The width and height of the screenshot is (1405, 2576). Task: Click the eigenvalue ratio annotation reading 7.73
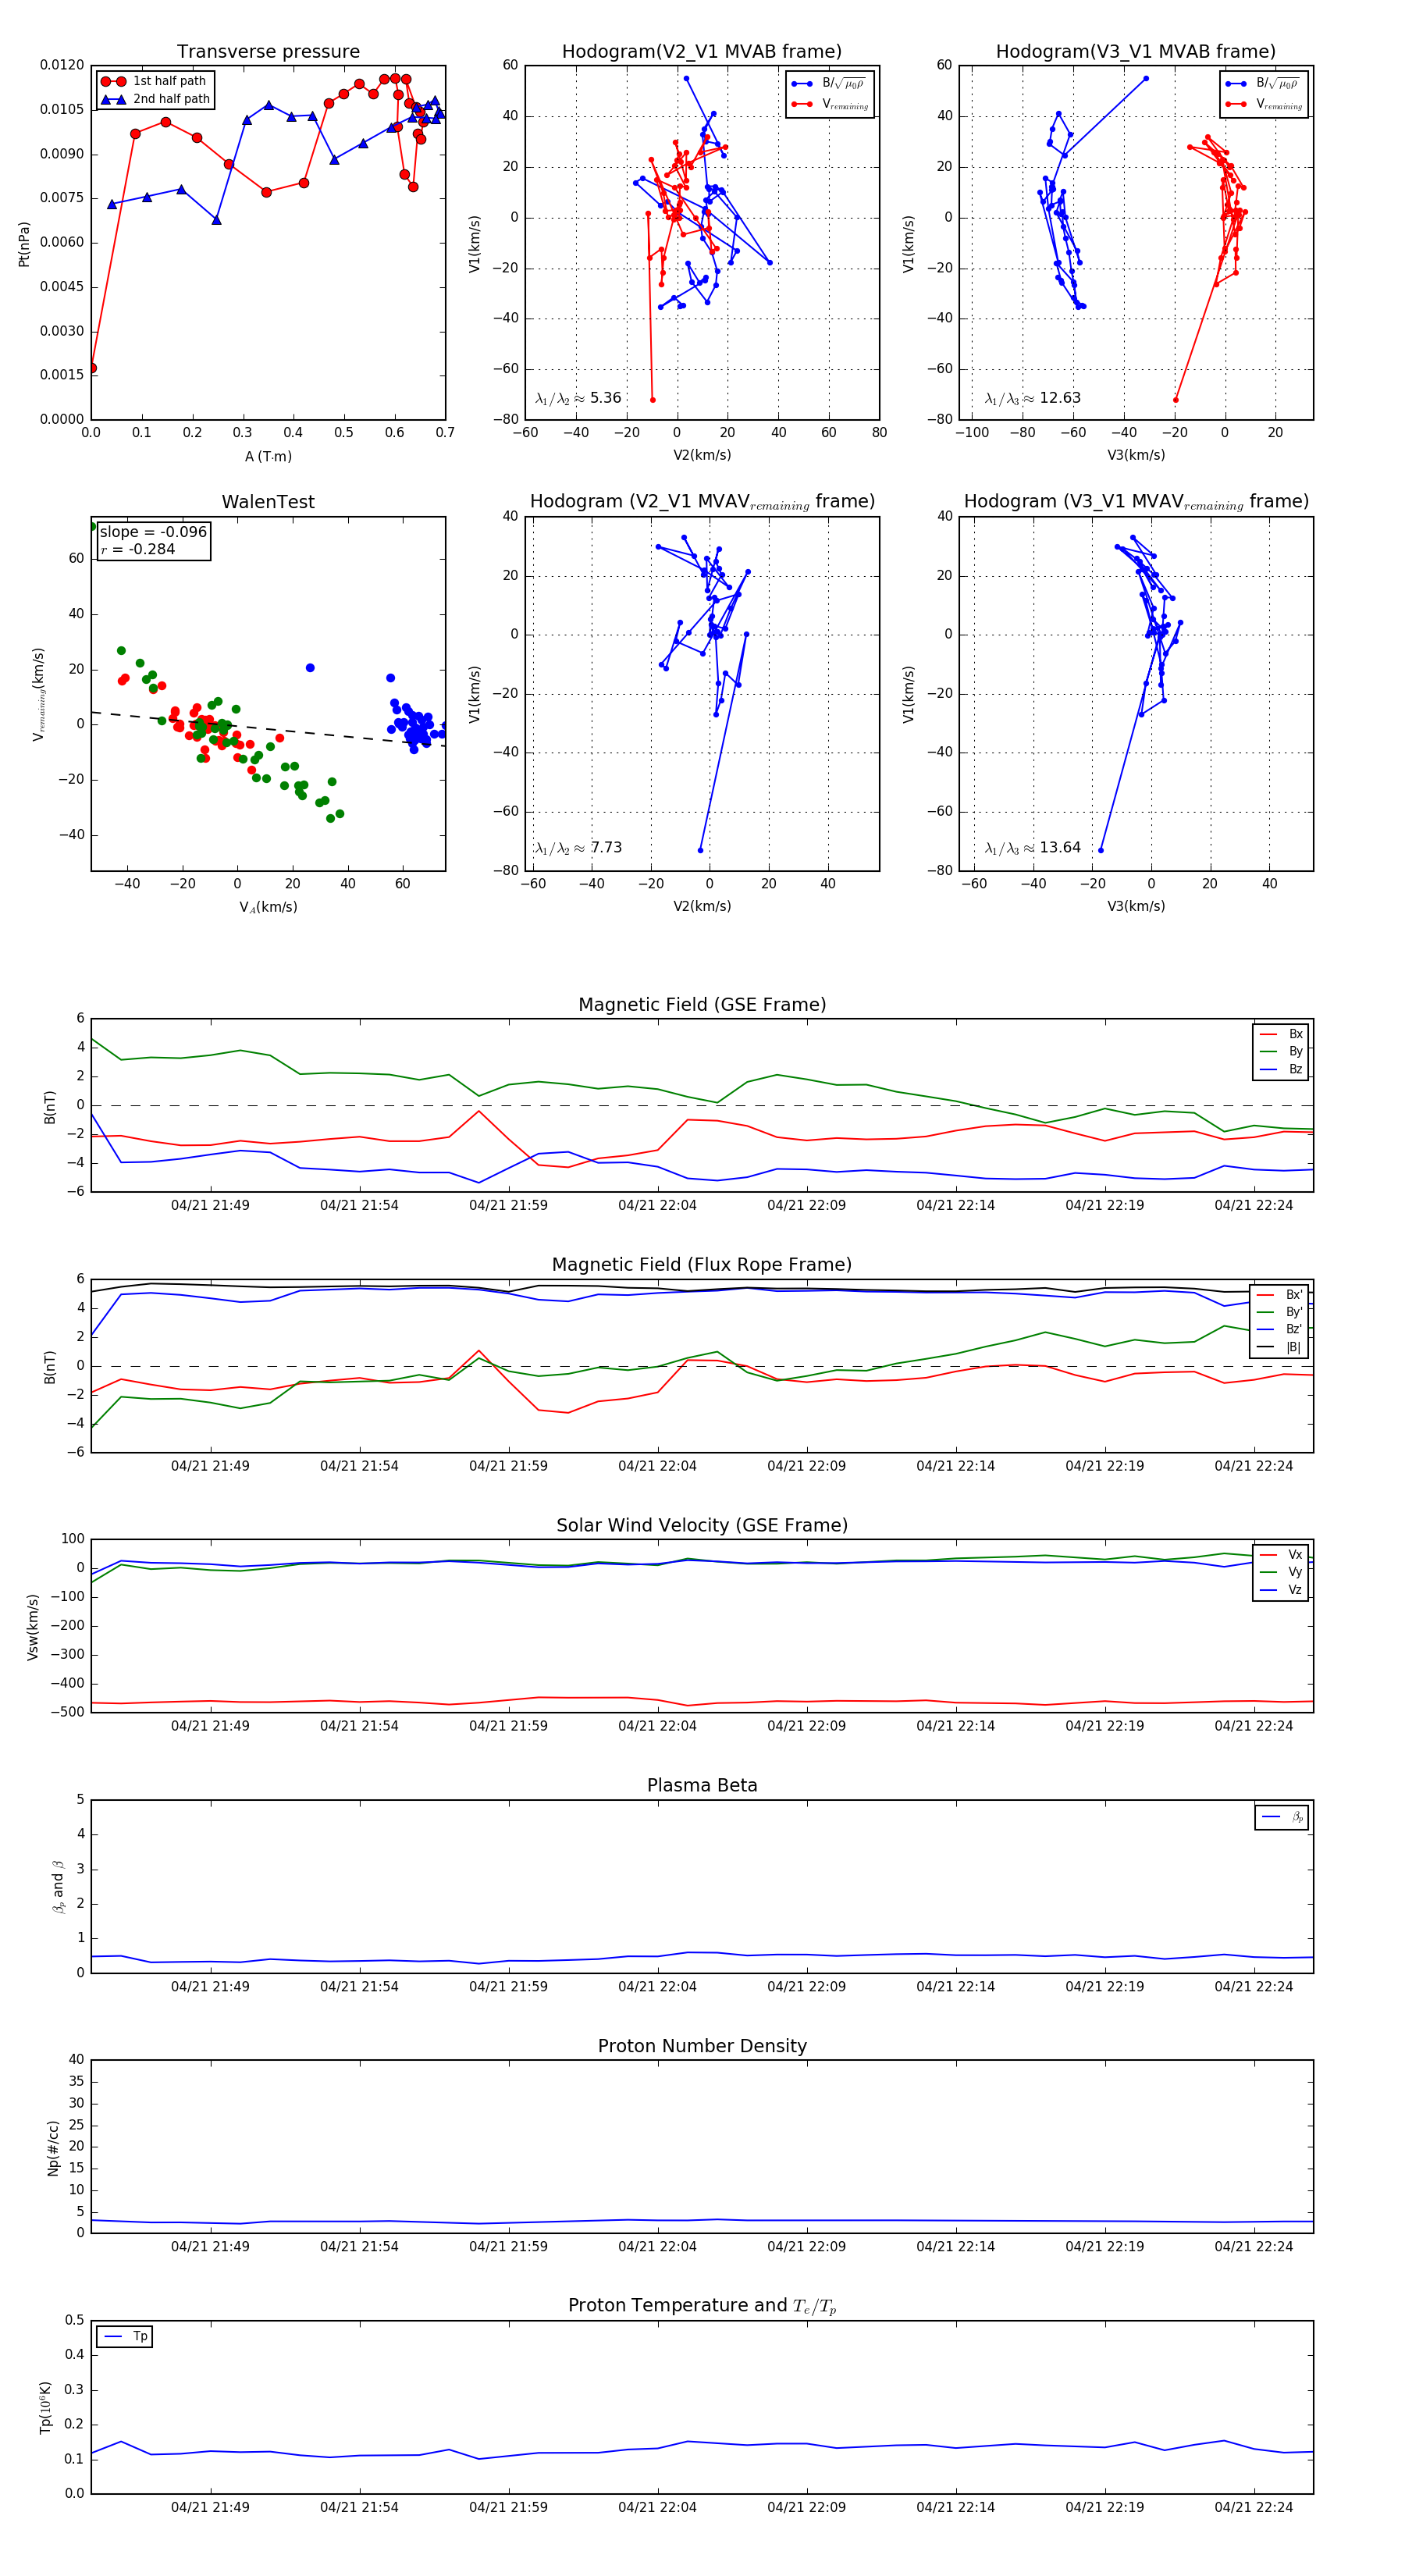(x=578, y=848)
